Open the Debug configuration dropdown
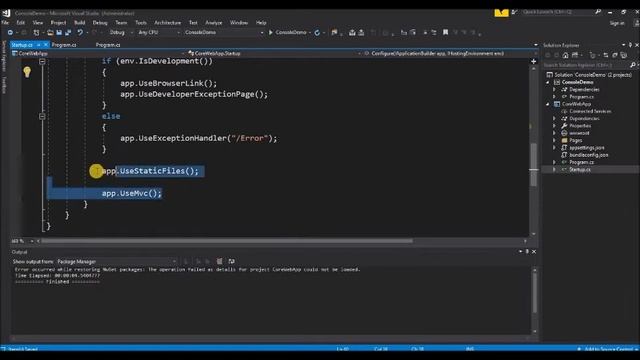 pyautogui.click(x=131, y=32)
